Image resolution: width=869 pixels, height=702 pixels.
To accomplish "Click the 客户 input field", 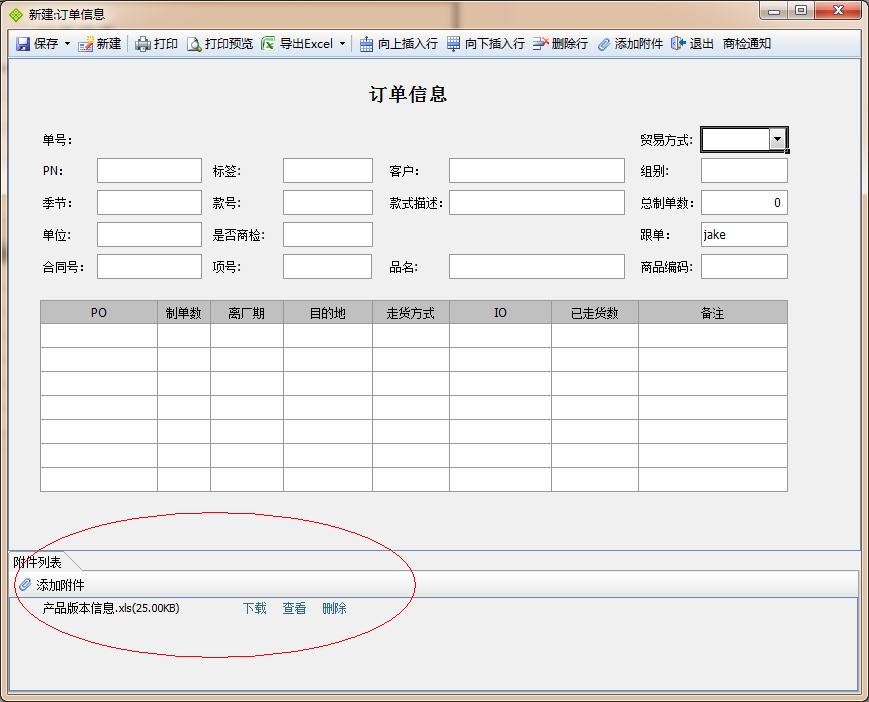I will [x=536, y=171].
